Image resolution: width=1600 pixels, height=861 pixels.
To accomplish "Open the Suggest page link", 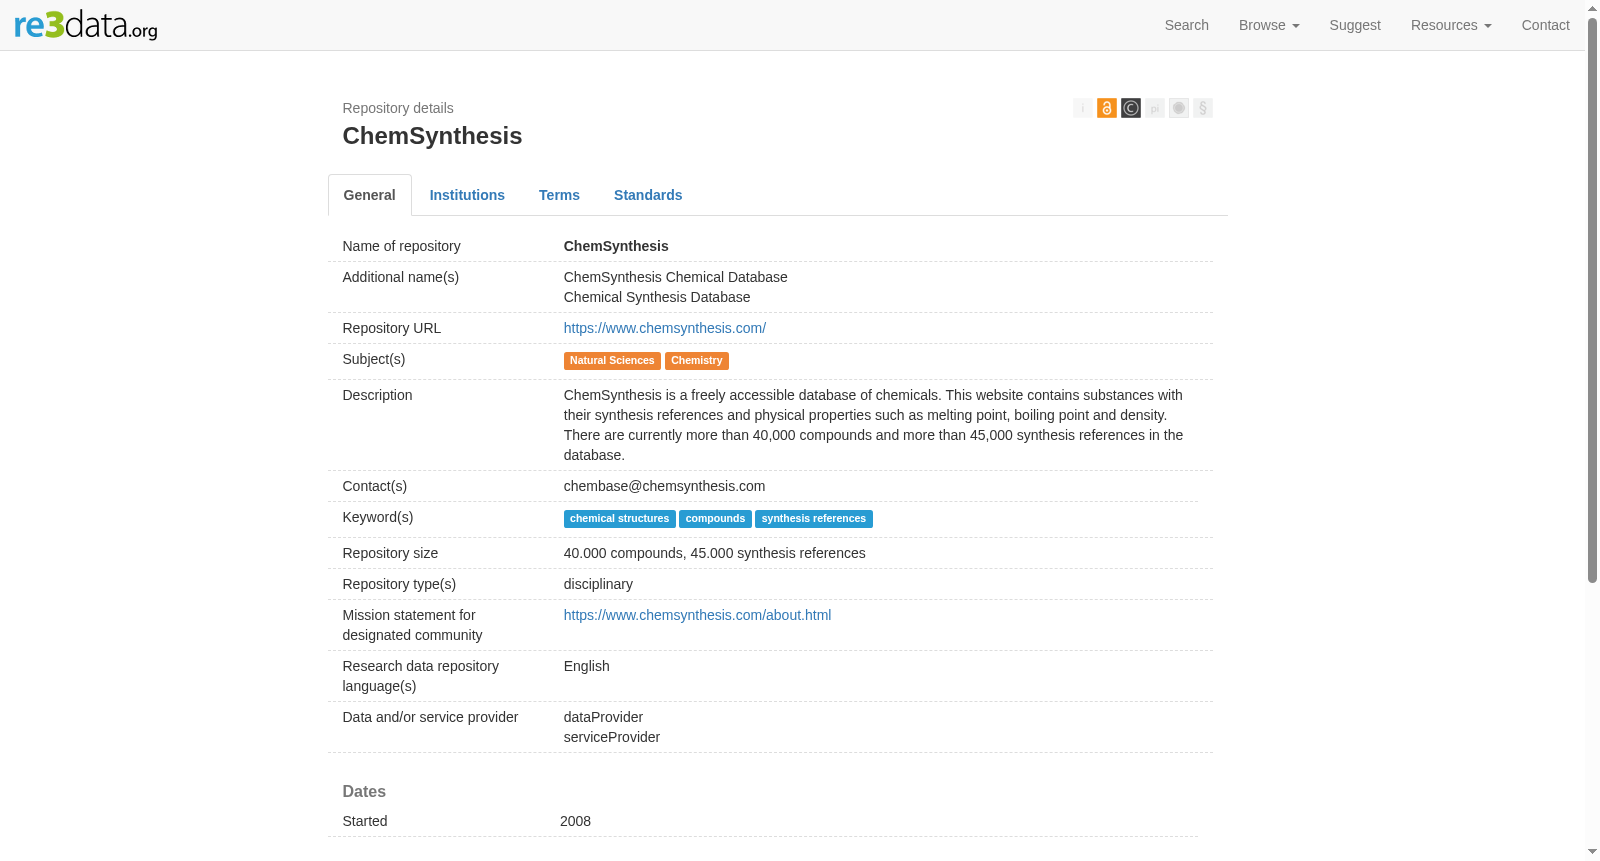I will click(1355, 25).
